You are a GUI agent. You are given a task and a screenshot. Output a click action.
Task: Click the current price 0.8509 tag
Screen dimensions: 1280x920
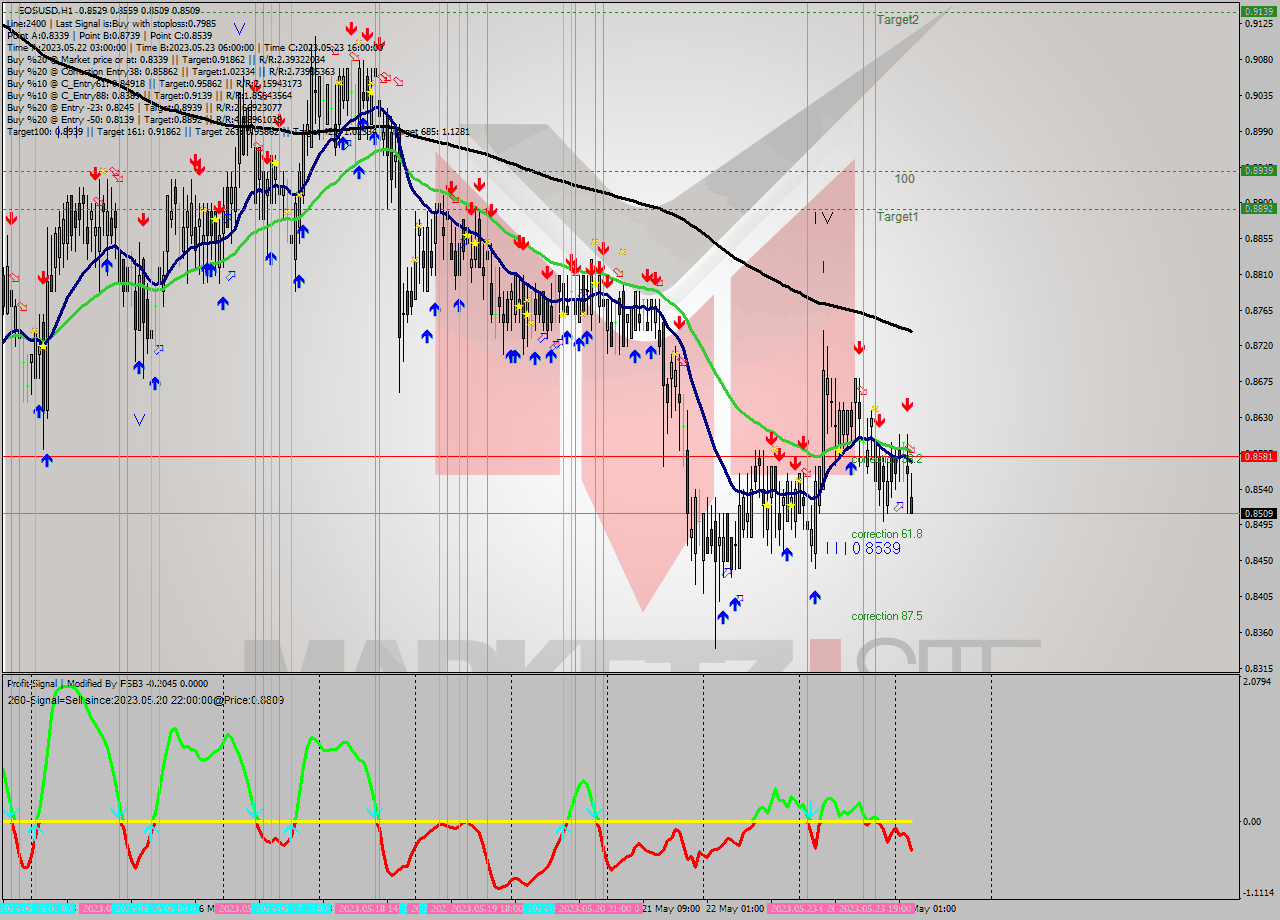(1257, 513)
